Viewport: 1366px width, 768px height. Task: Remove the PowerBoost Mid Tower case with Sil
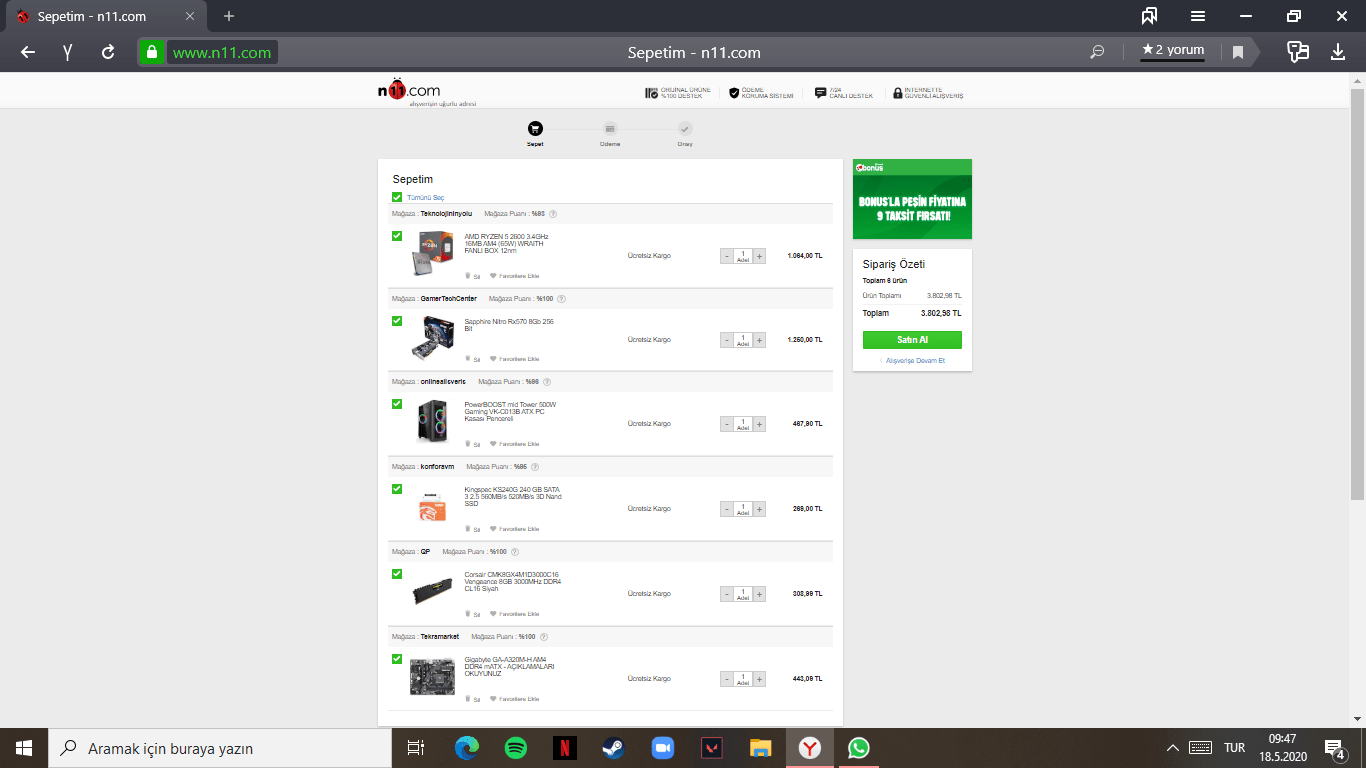(472, 444)
